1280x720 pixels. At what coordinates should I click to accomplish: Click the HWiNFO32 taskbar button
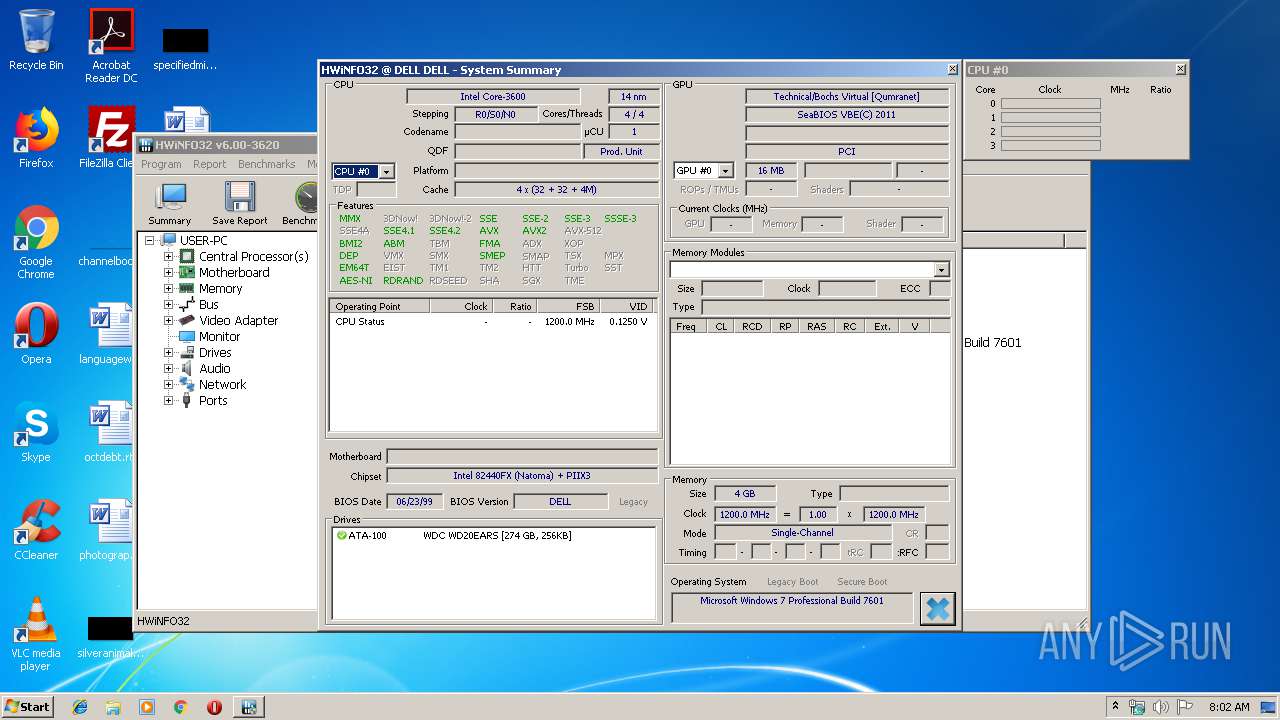pyautogui.click(x=249, y=707)
